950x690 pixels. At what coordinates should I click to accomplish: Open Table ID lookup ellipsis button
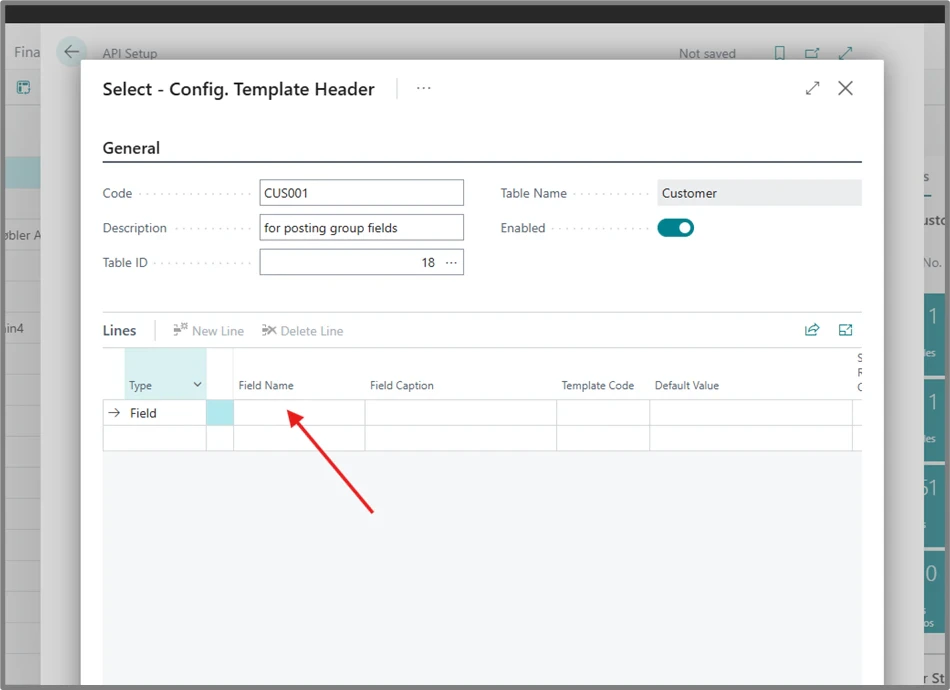pyautogui.click(x=451, y=262)
